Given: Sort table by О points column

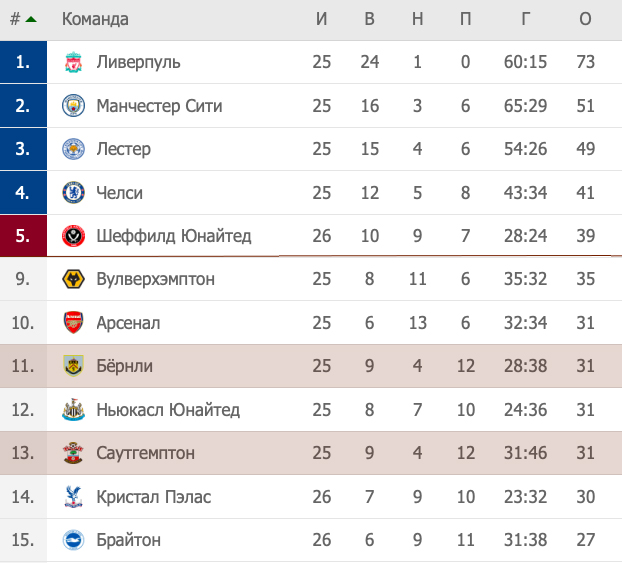Looking at the screenshot, I should (x=585, y=19).
